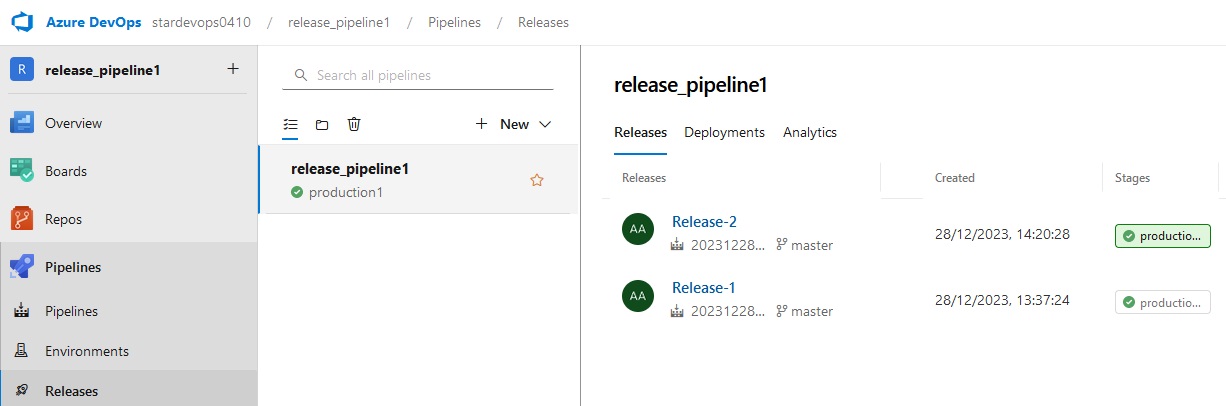Viewport: 1226px width, 406px height.
Task: Toggle the favorite star for release_pipeline1
Action: pyautogui.click(x=537, y=180)
